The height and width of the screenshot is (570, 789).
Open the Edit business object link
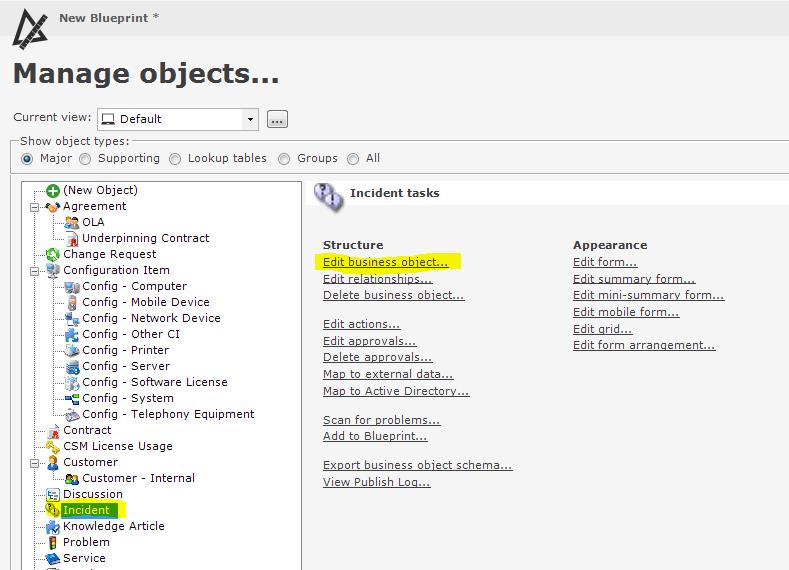385,262
